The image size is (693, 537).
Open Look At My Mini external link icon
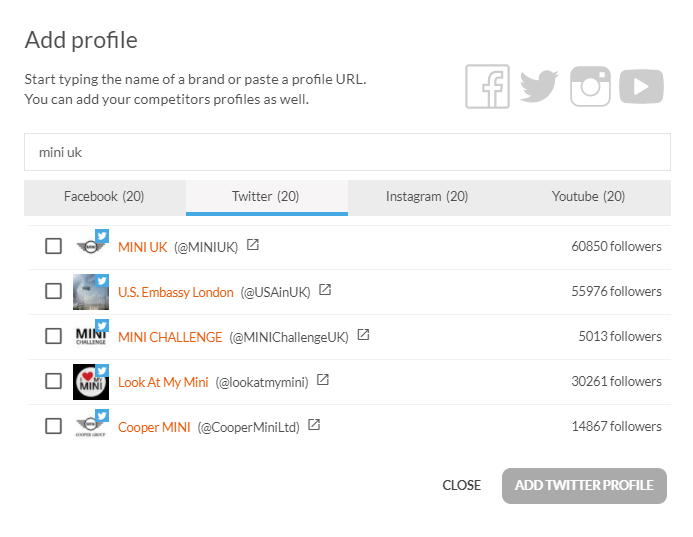click(322, 380)
